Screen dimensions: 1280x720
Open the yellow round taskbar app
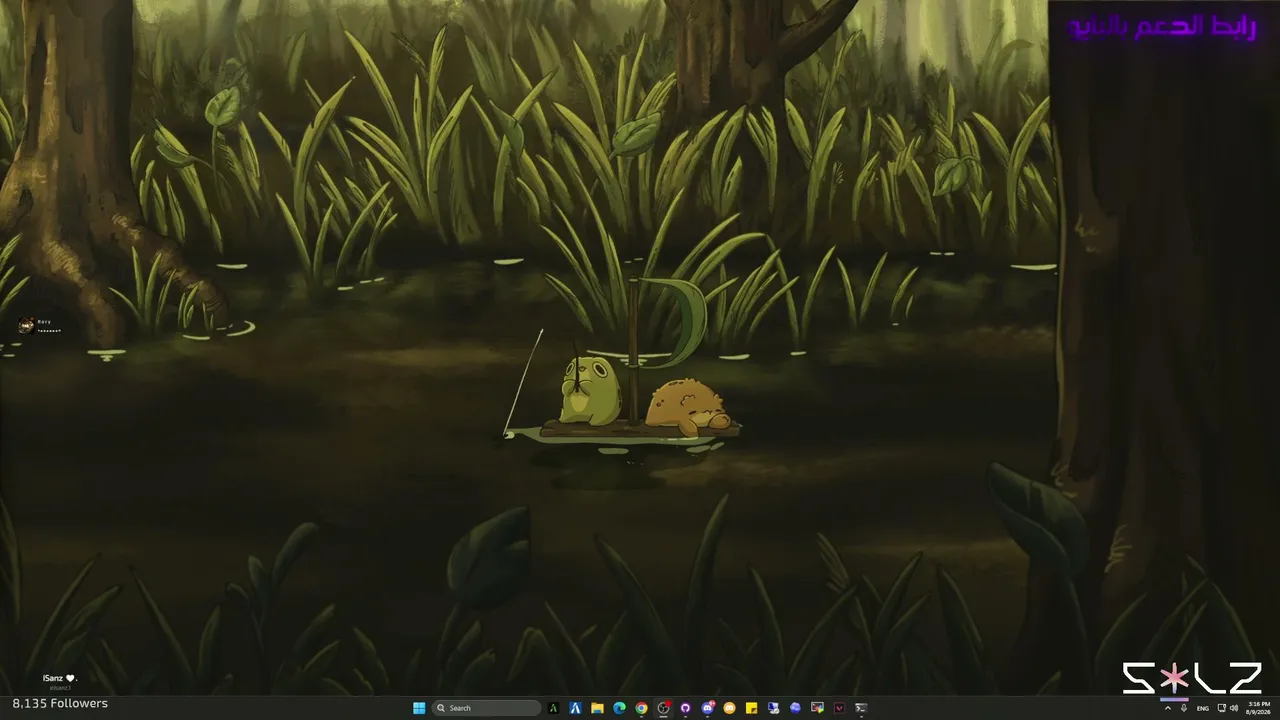click(729, 708)
